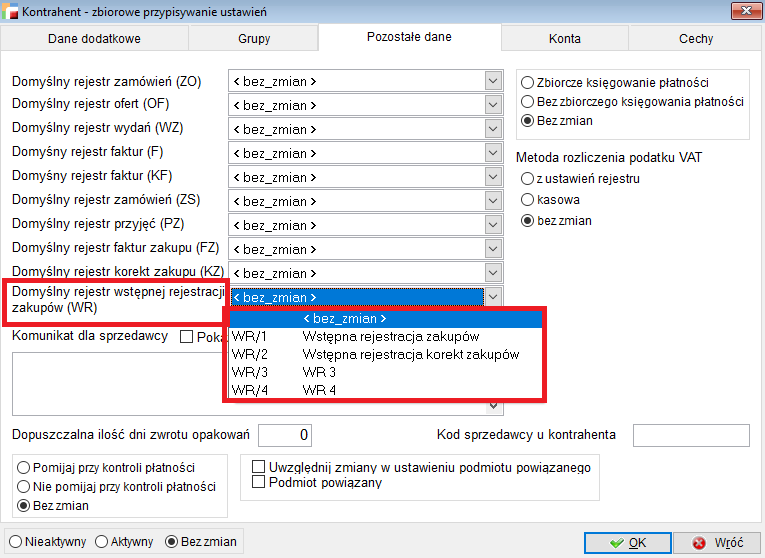This screenshot has width=765, height=558.
Task: Open the Domyślny rejestr wydań (WZ) dropdown
Action: point(492,129)
